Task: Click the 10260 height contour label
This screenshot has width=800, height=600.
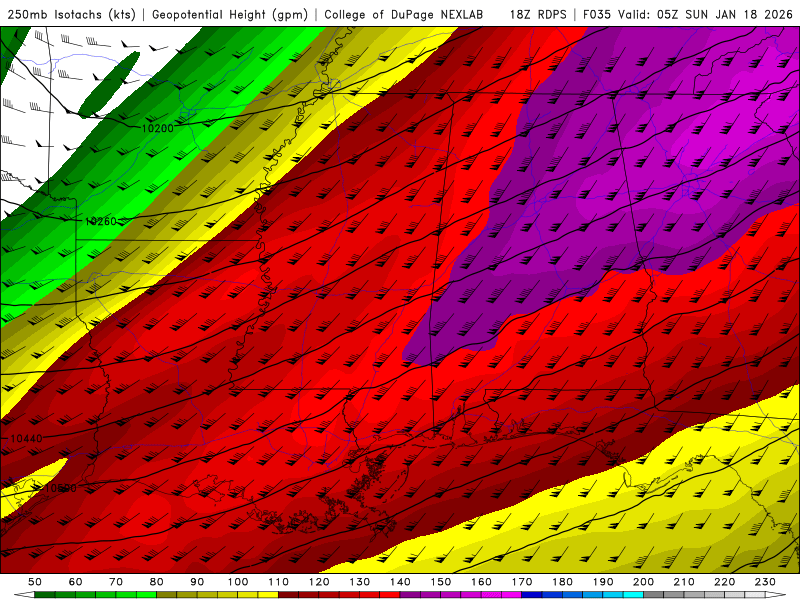Action: pos(101,221)
